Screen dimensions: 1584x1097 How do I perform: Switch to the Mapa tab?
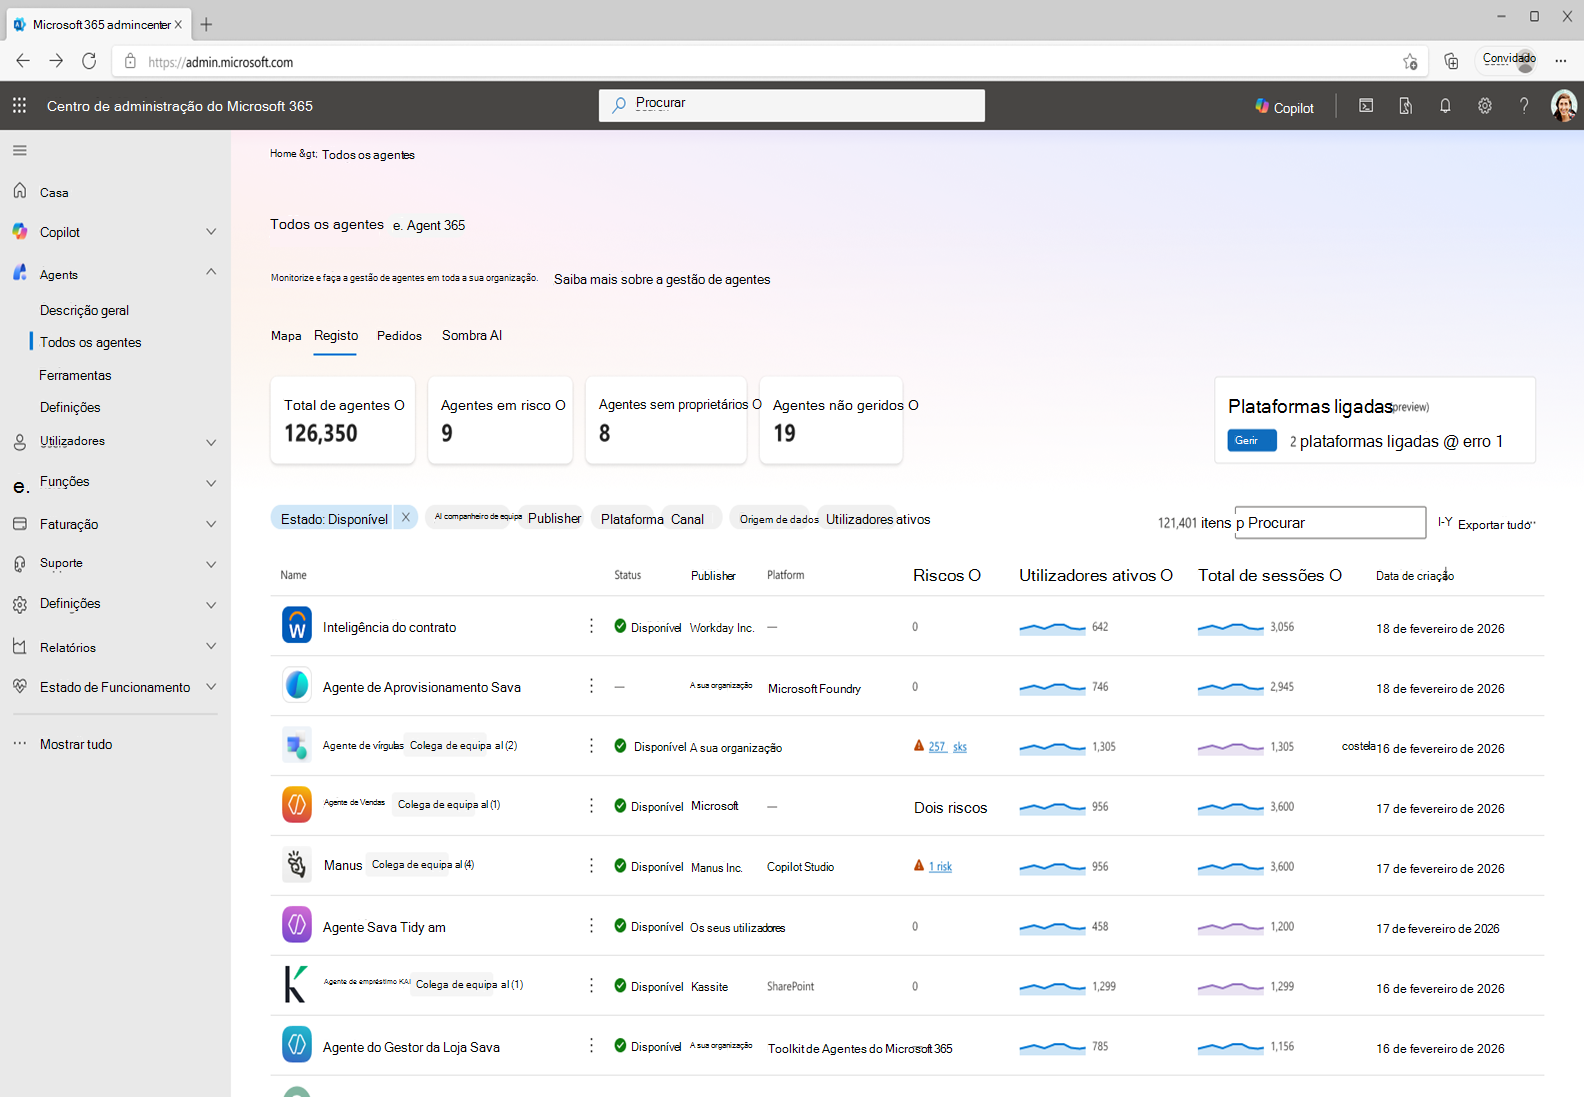pyautogui.click(x=286, y=336)
